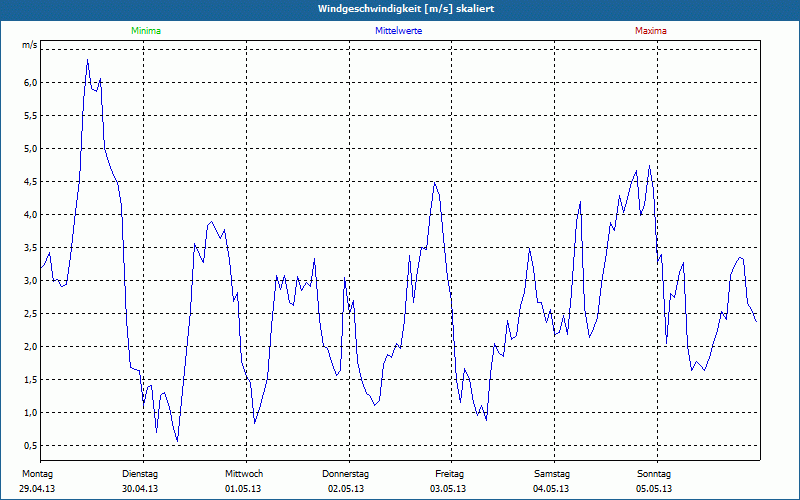Click the date 03.05.13
This screenshot has width=800, height=500.
[448, 489]
